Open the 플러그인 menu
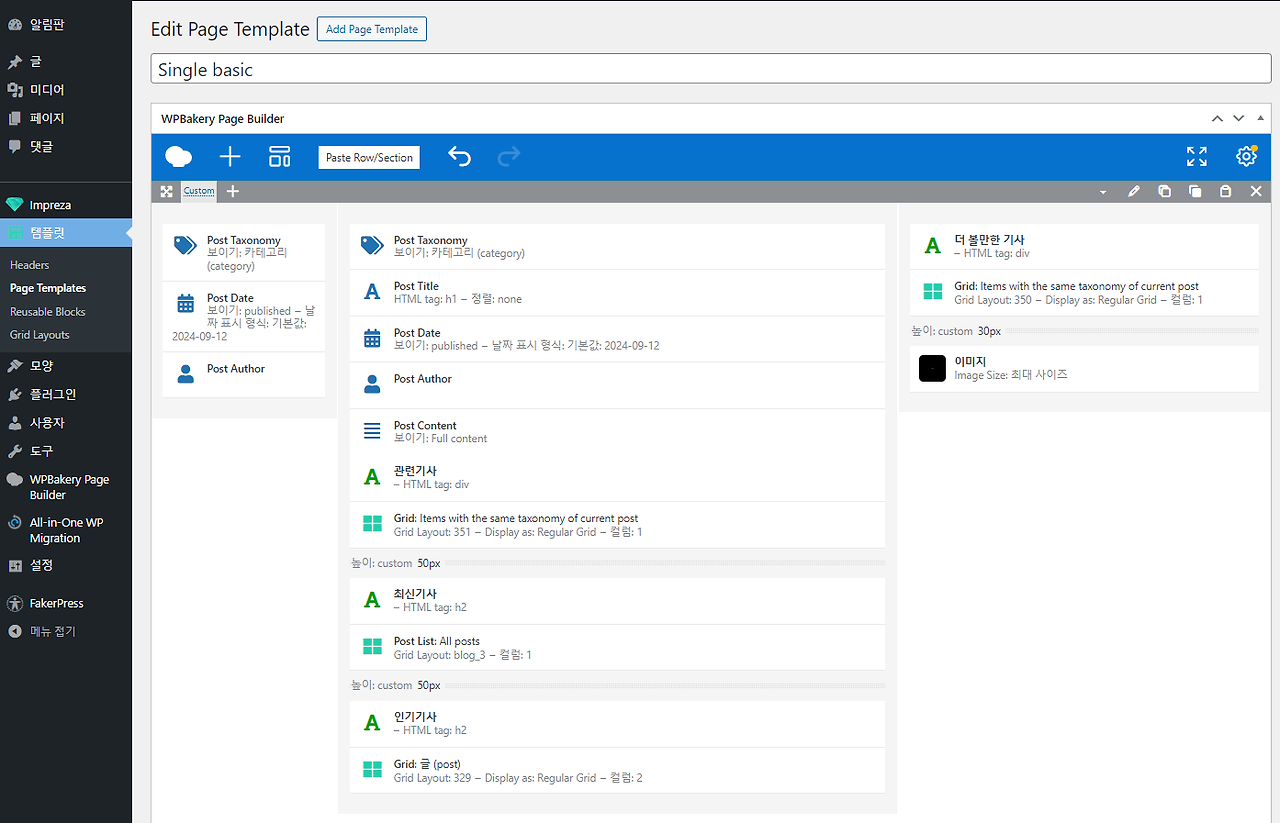This screenshot has height=823, width=1280. click(x=66, y=394)
